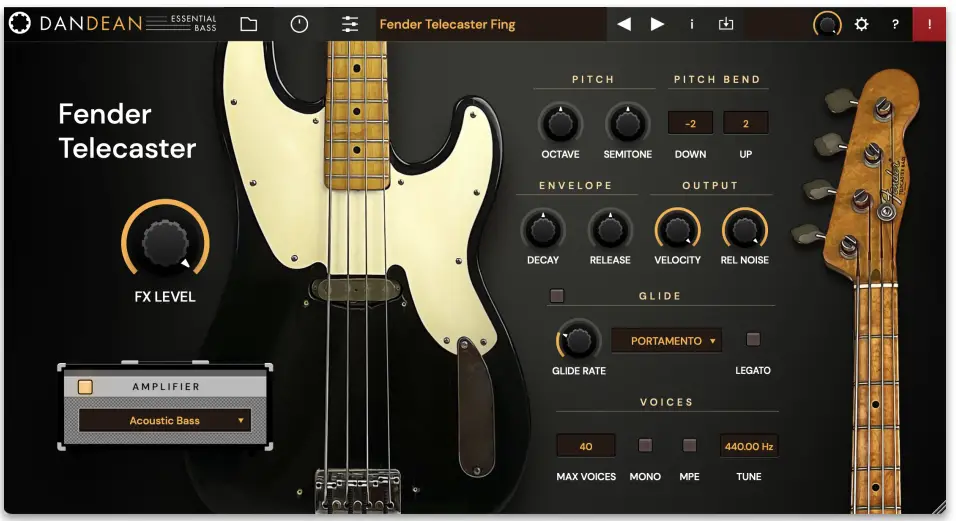Click pitch bend DOWN value -2
The width and height of the screenshot is (956, 521).
pyautogui.click(x=690, y=124)
